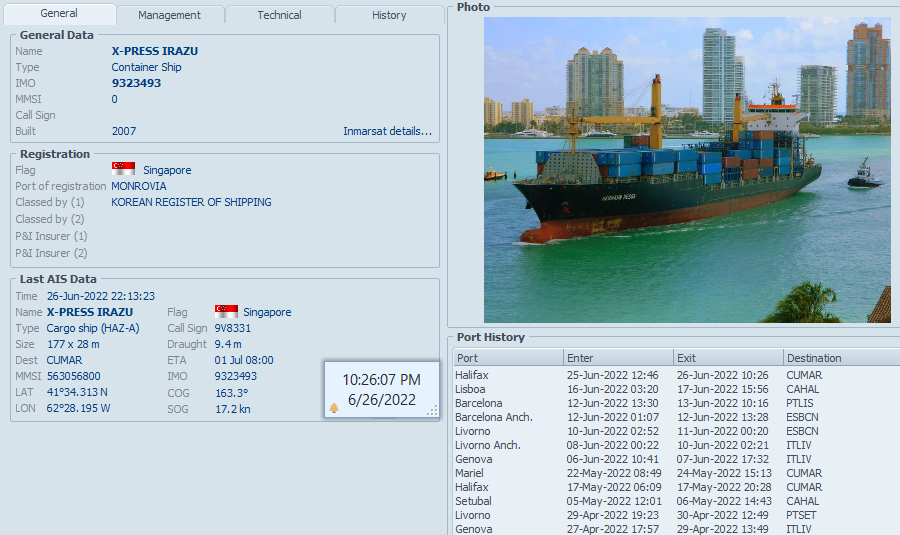Image resolution: width=900 pixels, height=535 pixels.
Task: Select port of registration MONROVIA
Action: pos(139,186)
